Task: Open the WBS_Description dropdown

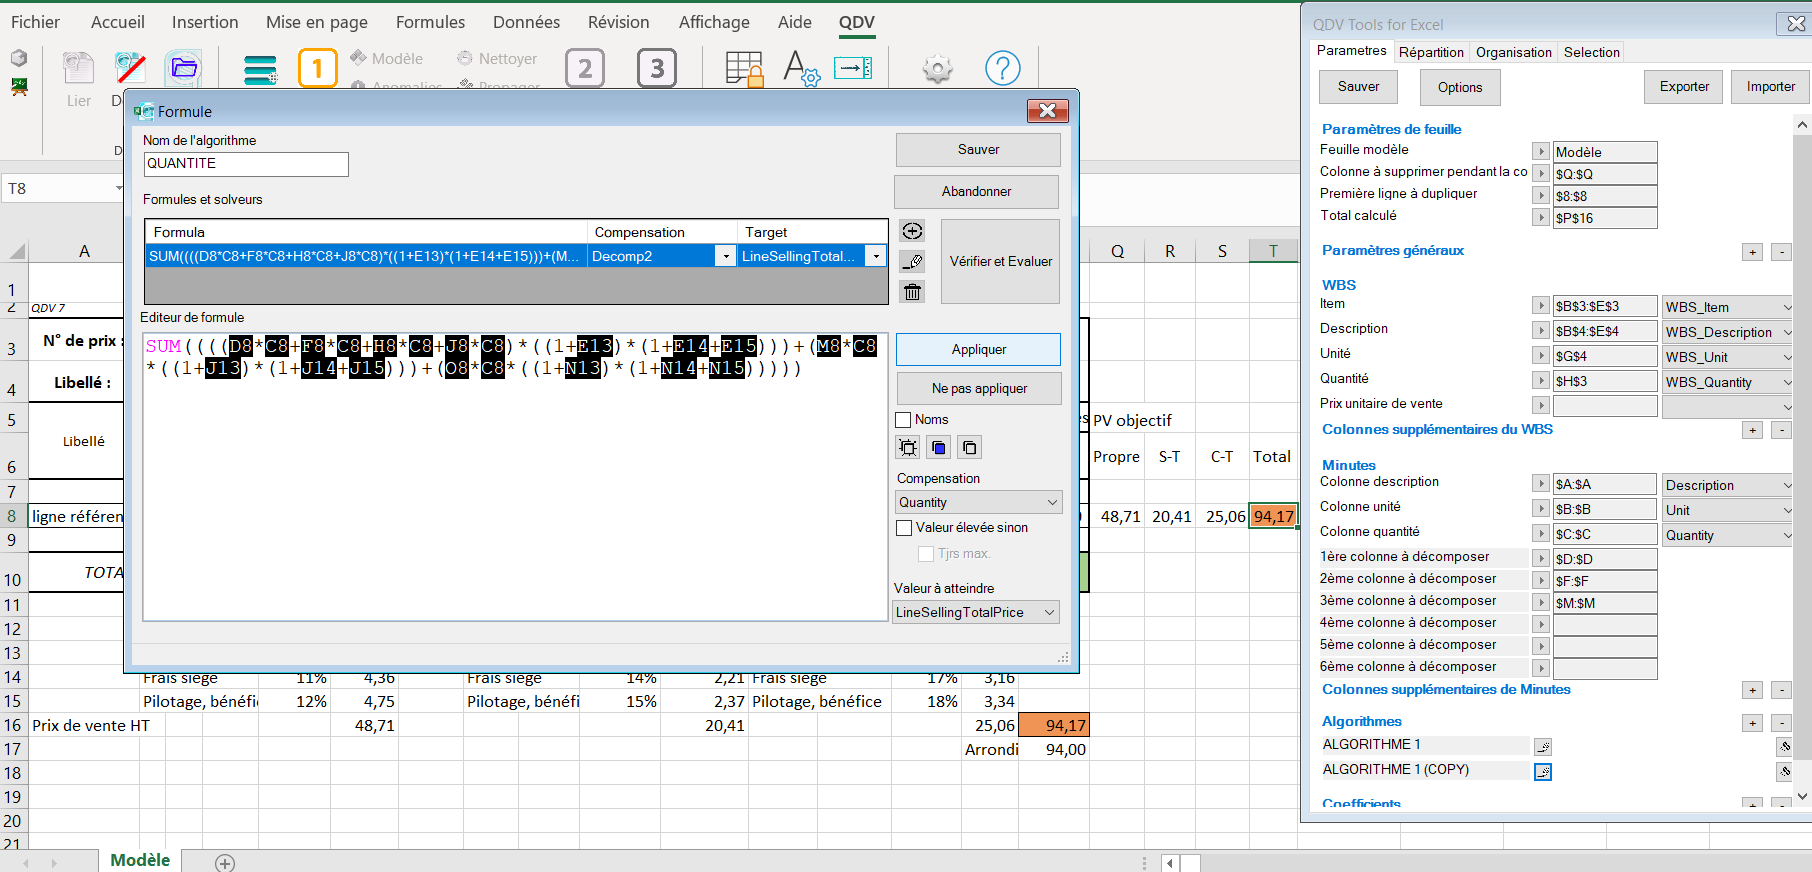Action: pos(1727,332)
